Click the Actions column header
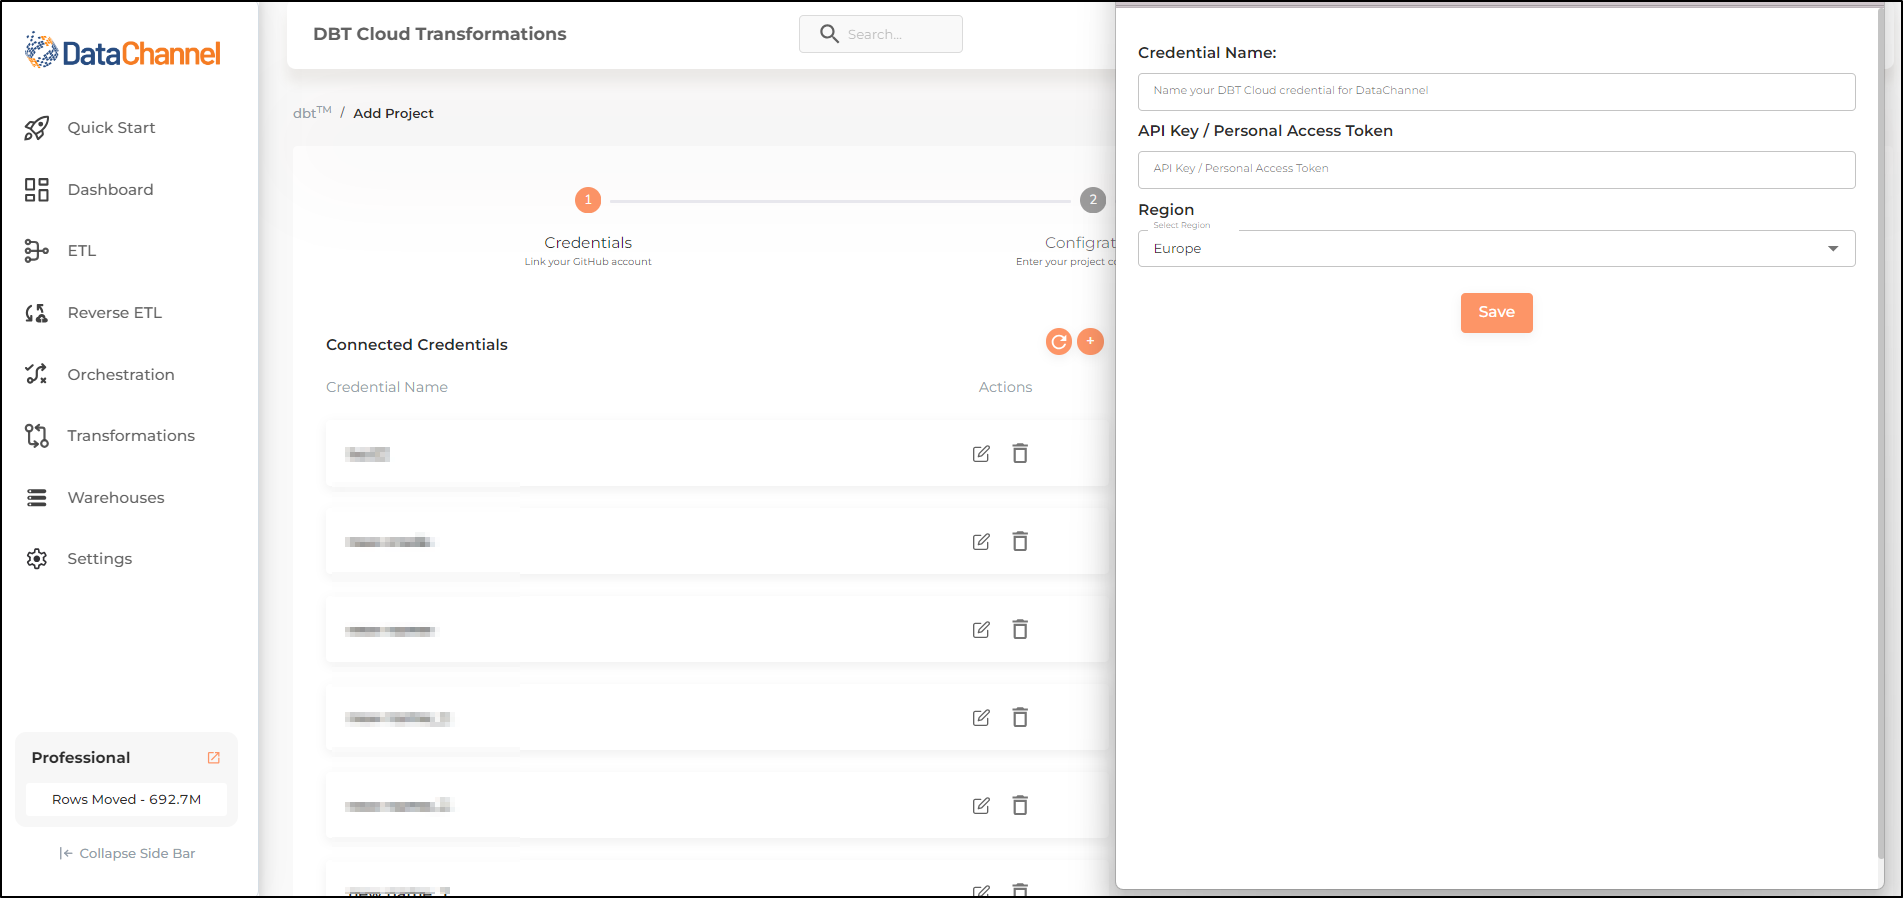Image resolution: width=1903 pixels, height=898 pixels. 1005,387
